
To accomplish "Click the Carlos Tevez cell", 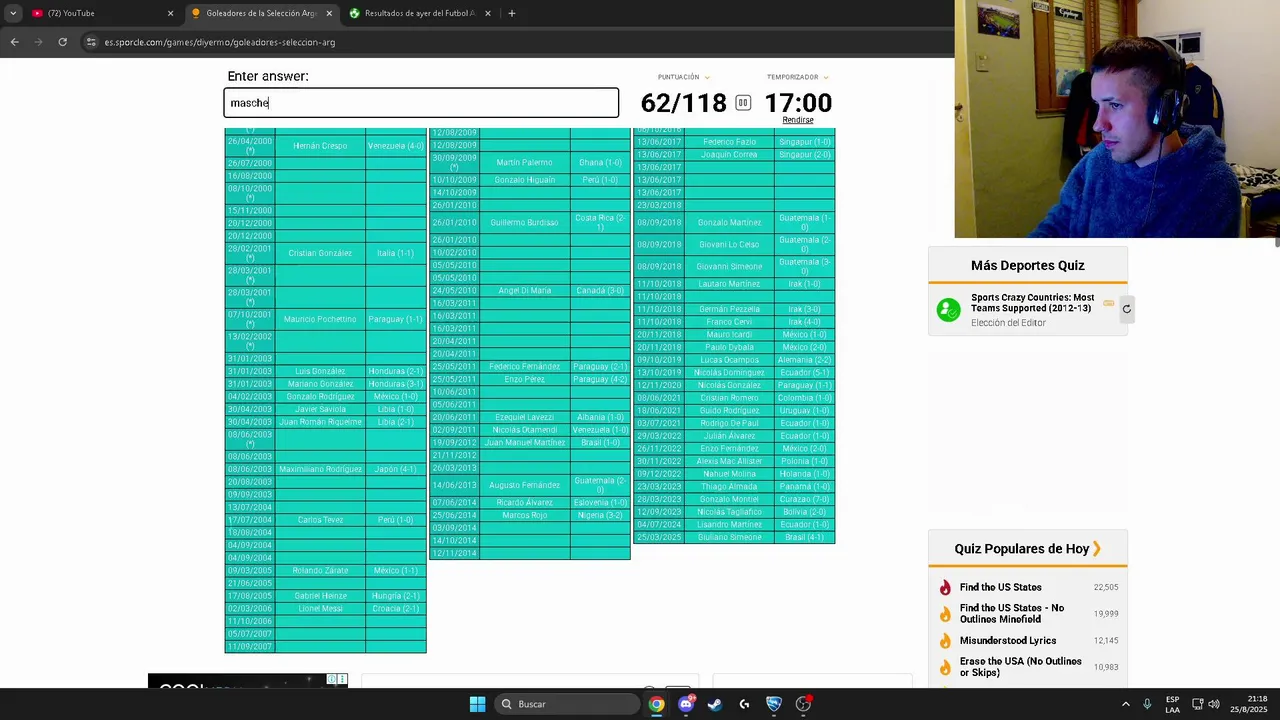I will tap(320, 520).
